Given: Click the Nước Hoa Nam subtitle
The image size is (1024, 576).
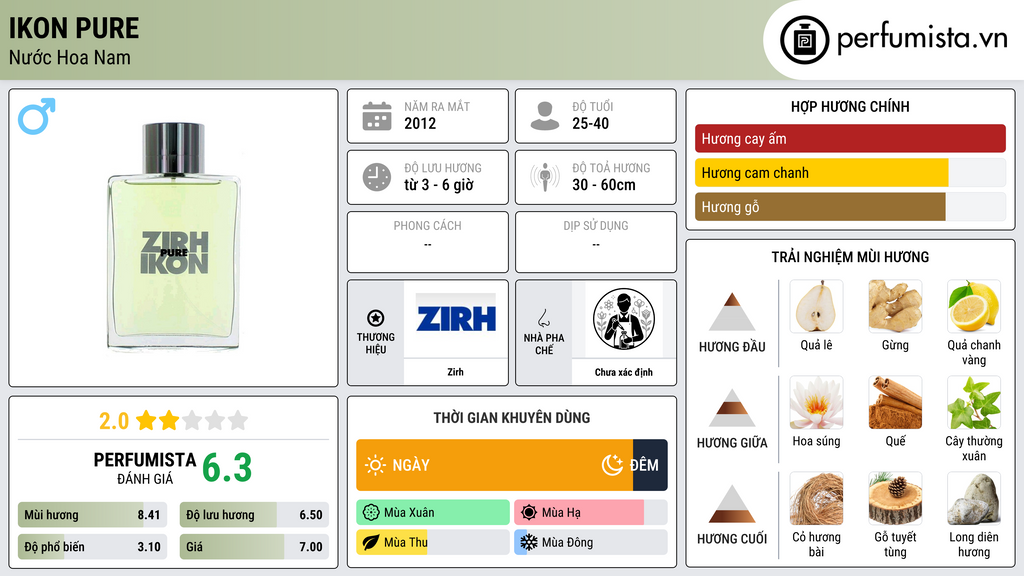Looking at the screenshot, I should pos(69,57).
